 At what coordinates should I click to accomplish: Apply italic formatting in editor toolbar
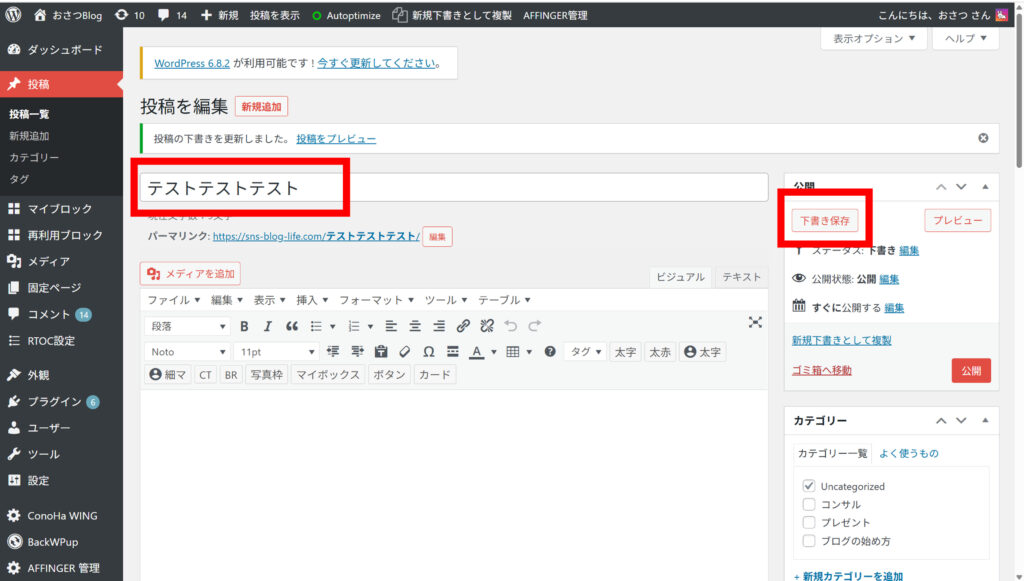coord(267,326)
